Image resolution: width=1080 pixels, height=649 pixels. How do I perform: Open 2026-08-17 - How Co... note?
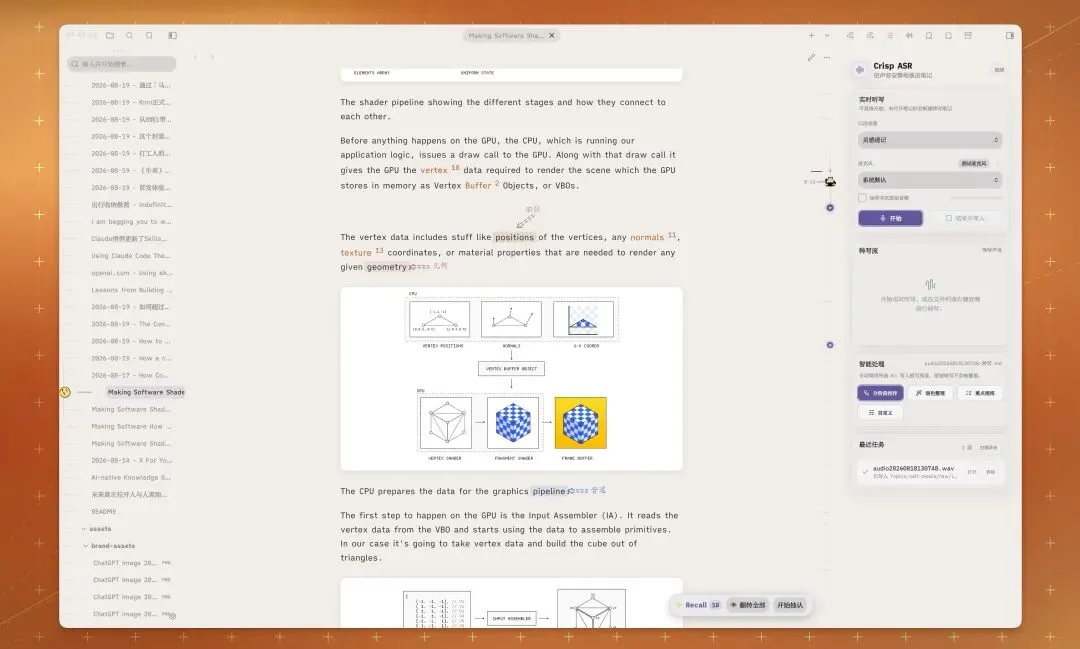click(130, 375)
